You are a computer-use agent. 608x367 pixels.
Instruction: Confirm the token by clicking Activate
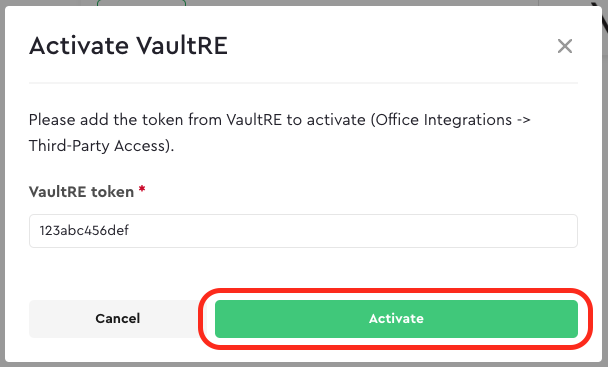[x=396, y=319]
